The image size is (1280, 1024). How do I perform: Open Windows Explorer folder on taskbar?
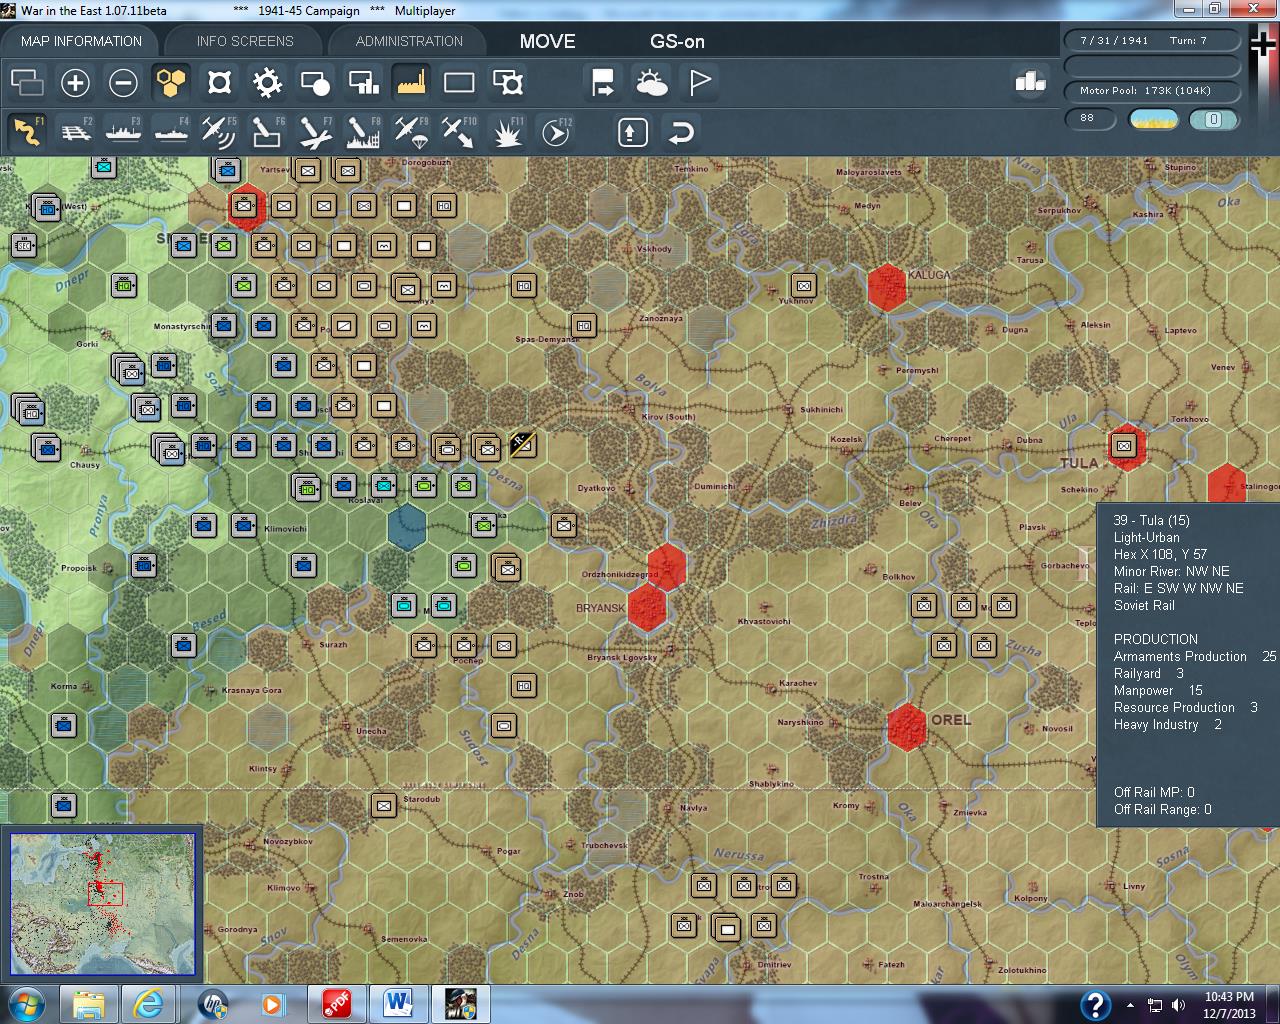pyautogui.click(x=89, y=1003)
